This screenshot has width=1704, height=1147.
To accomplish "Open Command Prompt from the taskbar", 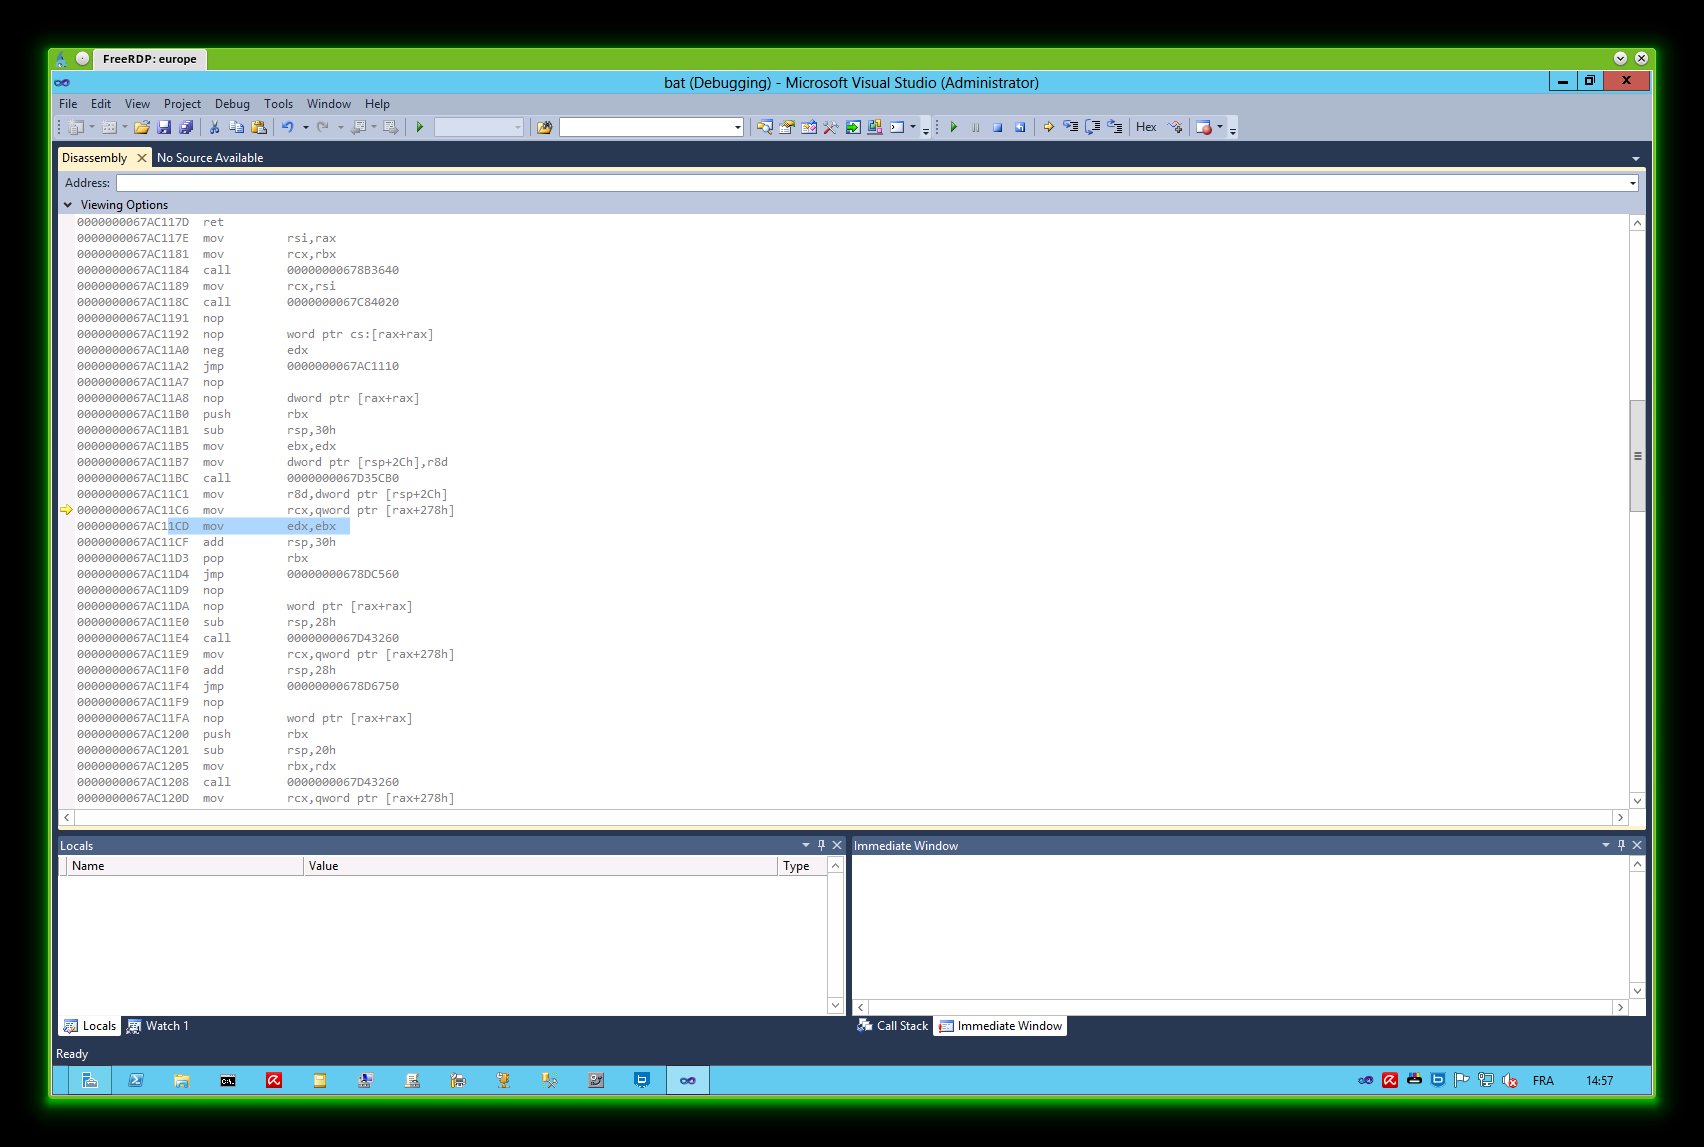I will (228, 1080).
